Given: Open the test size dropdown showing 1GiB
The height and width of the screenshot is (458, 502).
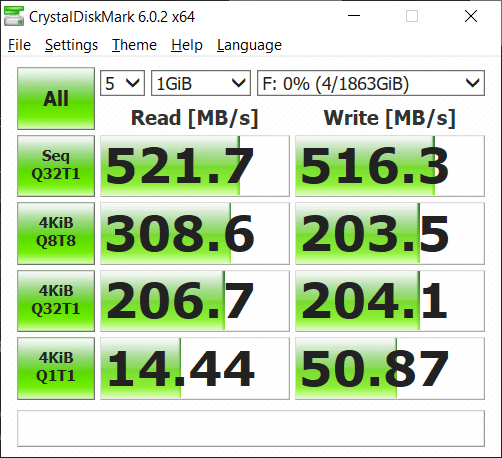Looking at the screenshot, I should [x=201, y=83].
